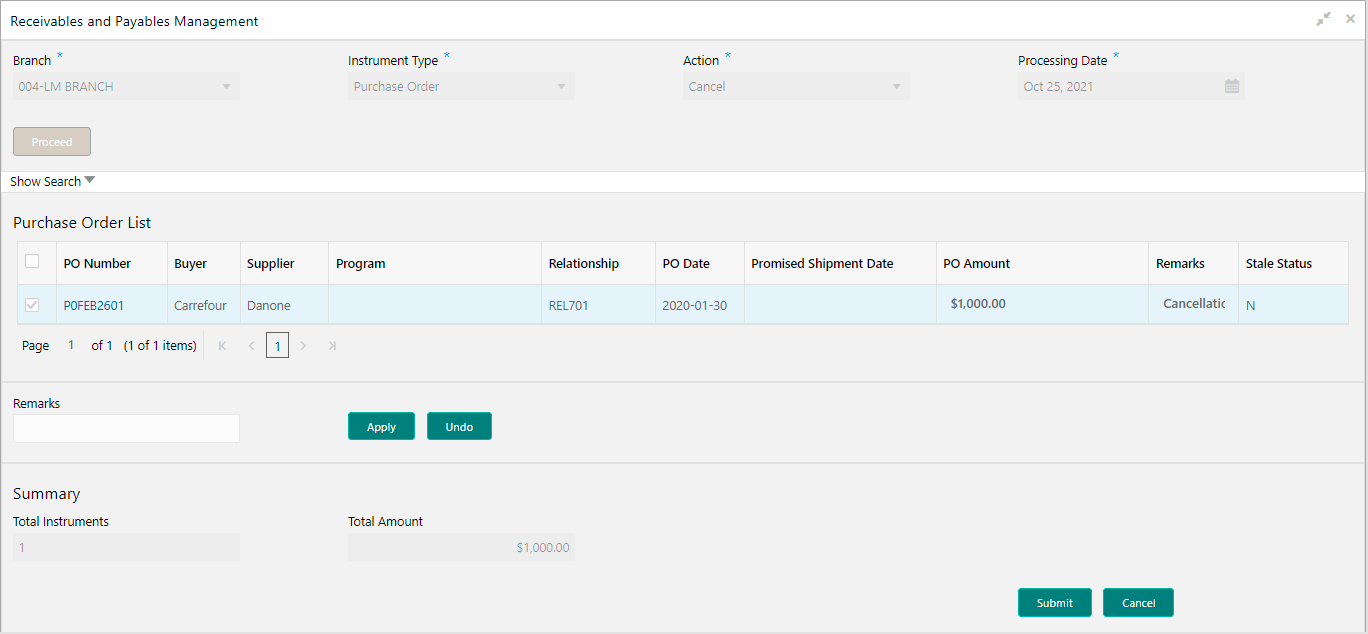Go to last page of list

pyautogui.click(x=332, y=346)
